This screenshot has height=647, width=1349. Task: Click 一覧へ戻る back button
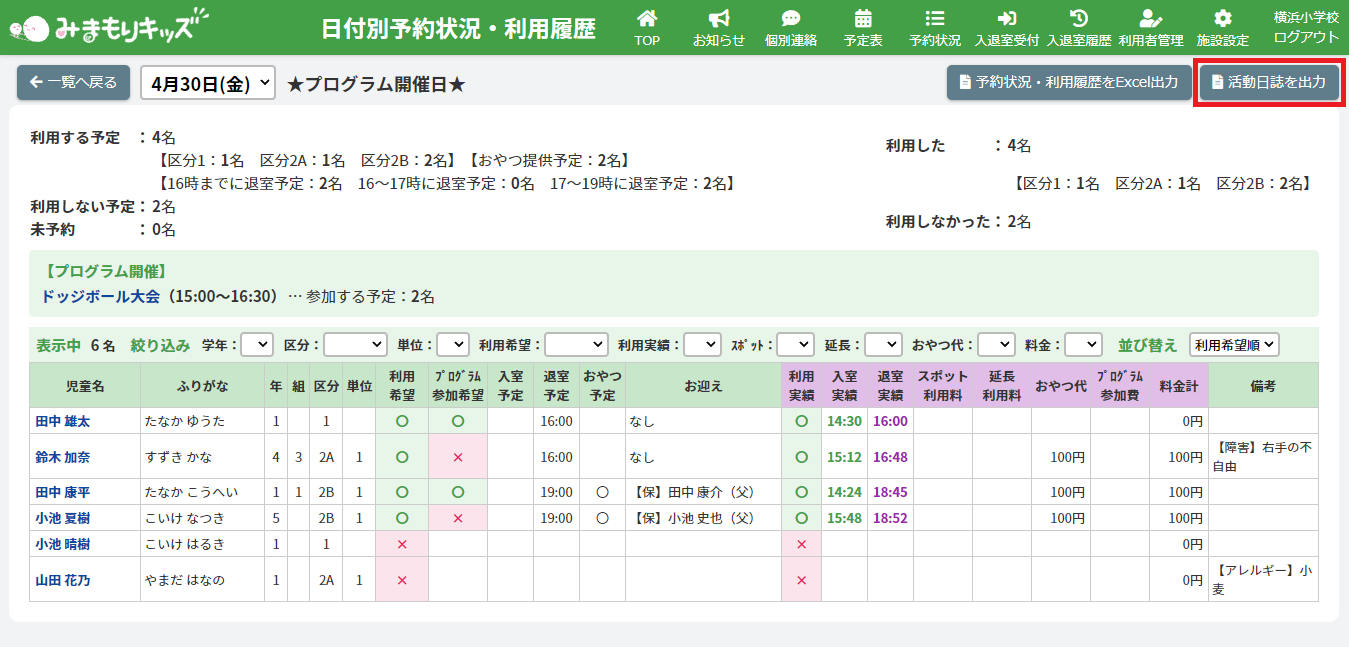coord(73,83)
